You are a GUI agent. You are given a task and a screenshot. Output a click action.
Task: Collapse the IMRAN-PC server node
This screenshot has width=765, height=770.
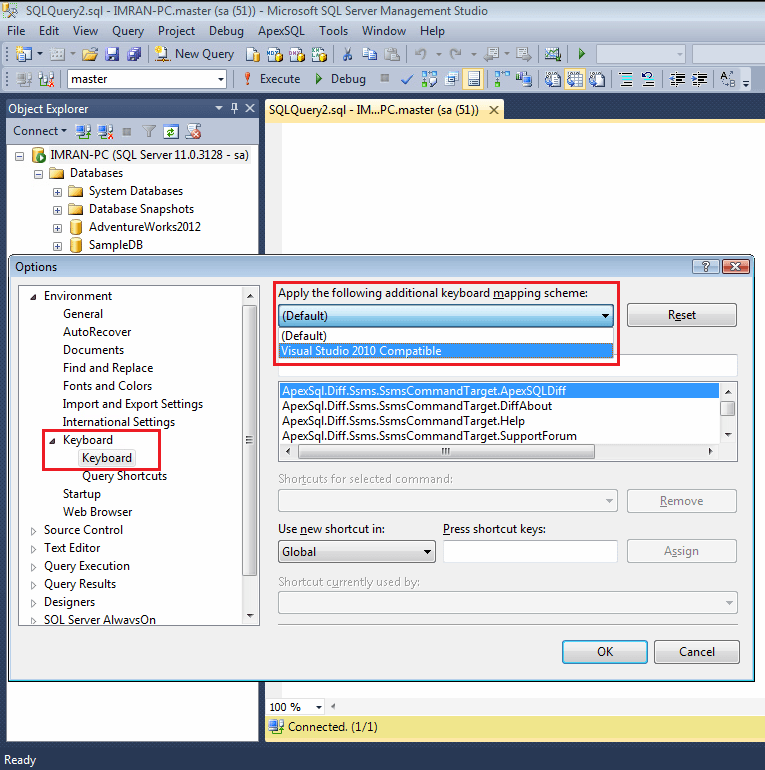20,156
